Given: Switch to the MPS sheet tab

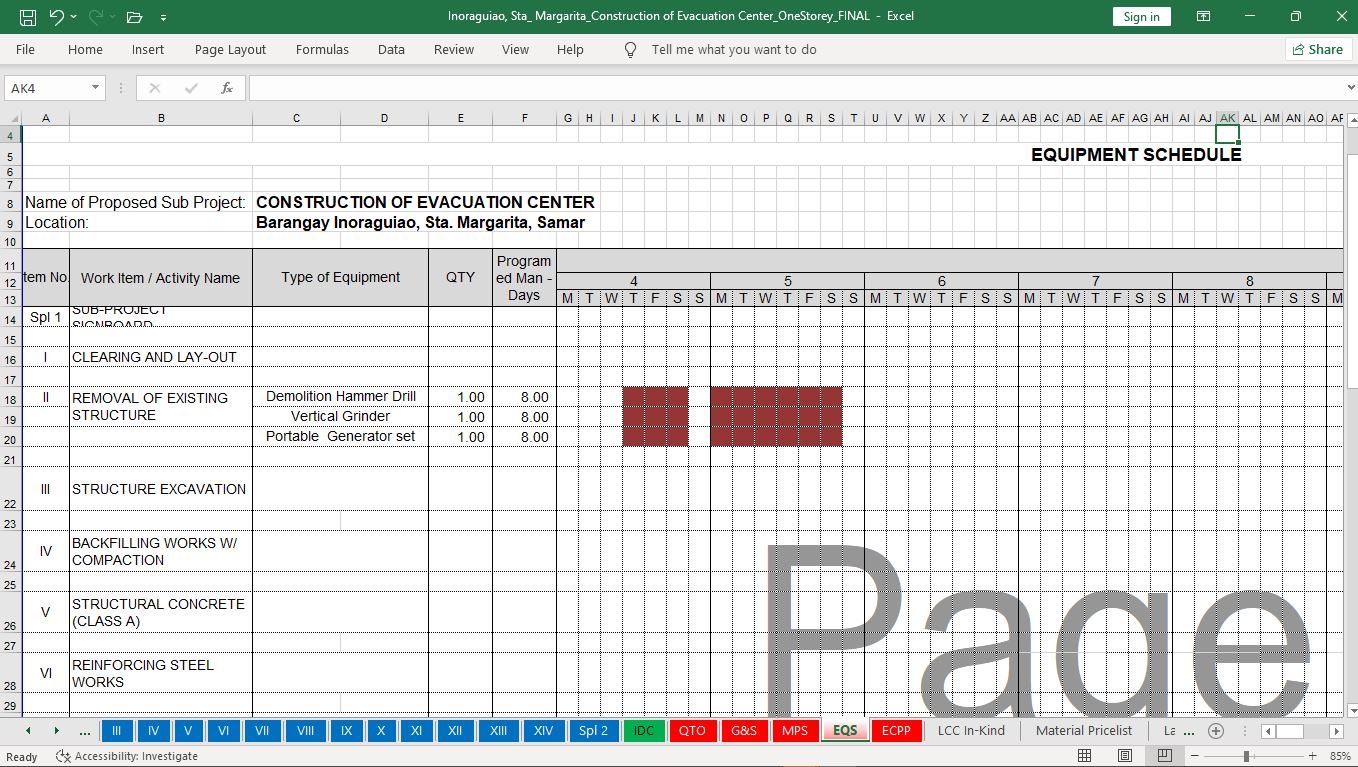Looking at the screenshot, I should (x=795, y=731).
